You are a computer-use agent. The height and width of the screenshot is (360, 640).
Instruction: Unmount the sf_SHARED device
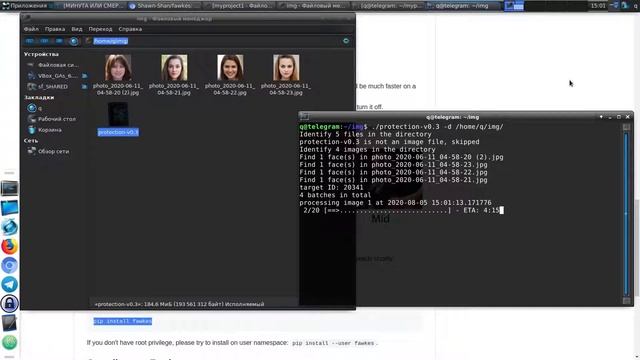[x=84, y=87]
